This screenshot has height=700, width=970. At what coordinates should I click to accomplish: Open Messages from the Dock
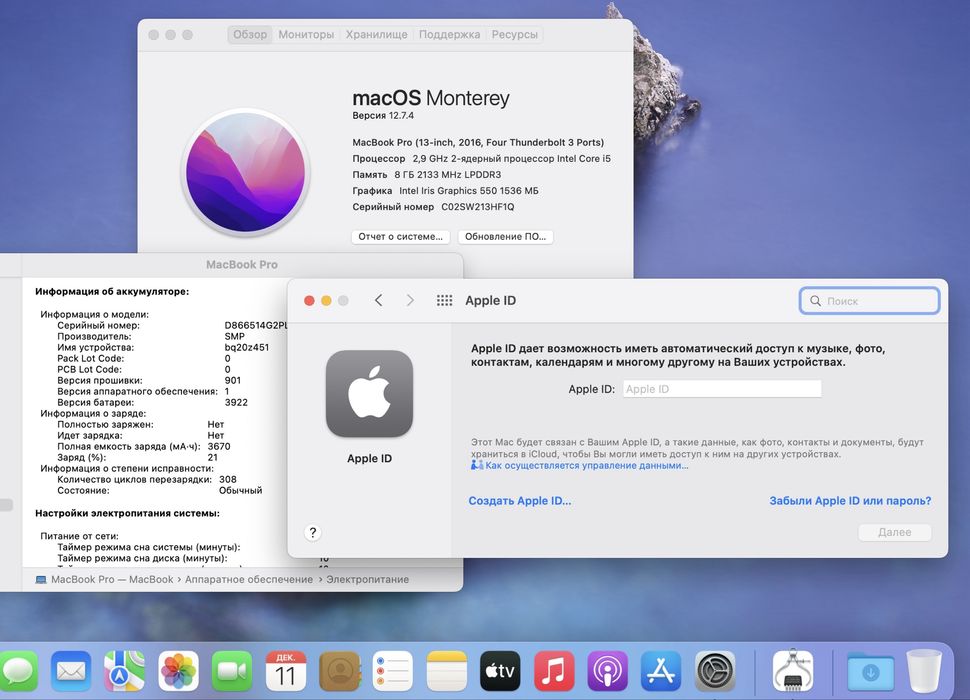[x=18, y=671]
